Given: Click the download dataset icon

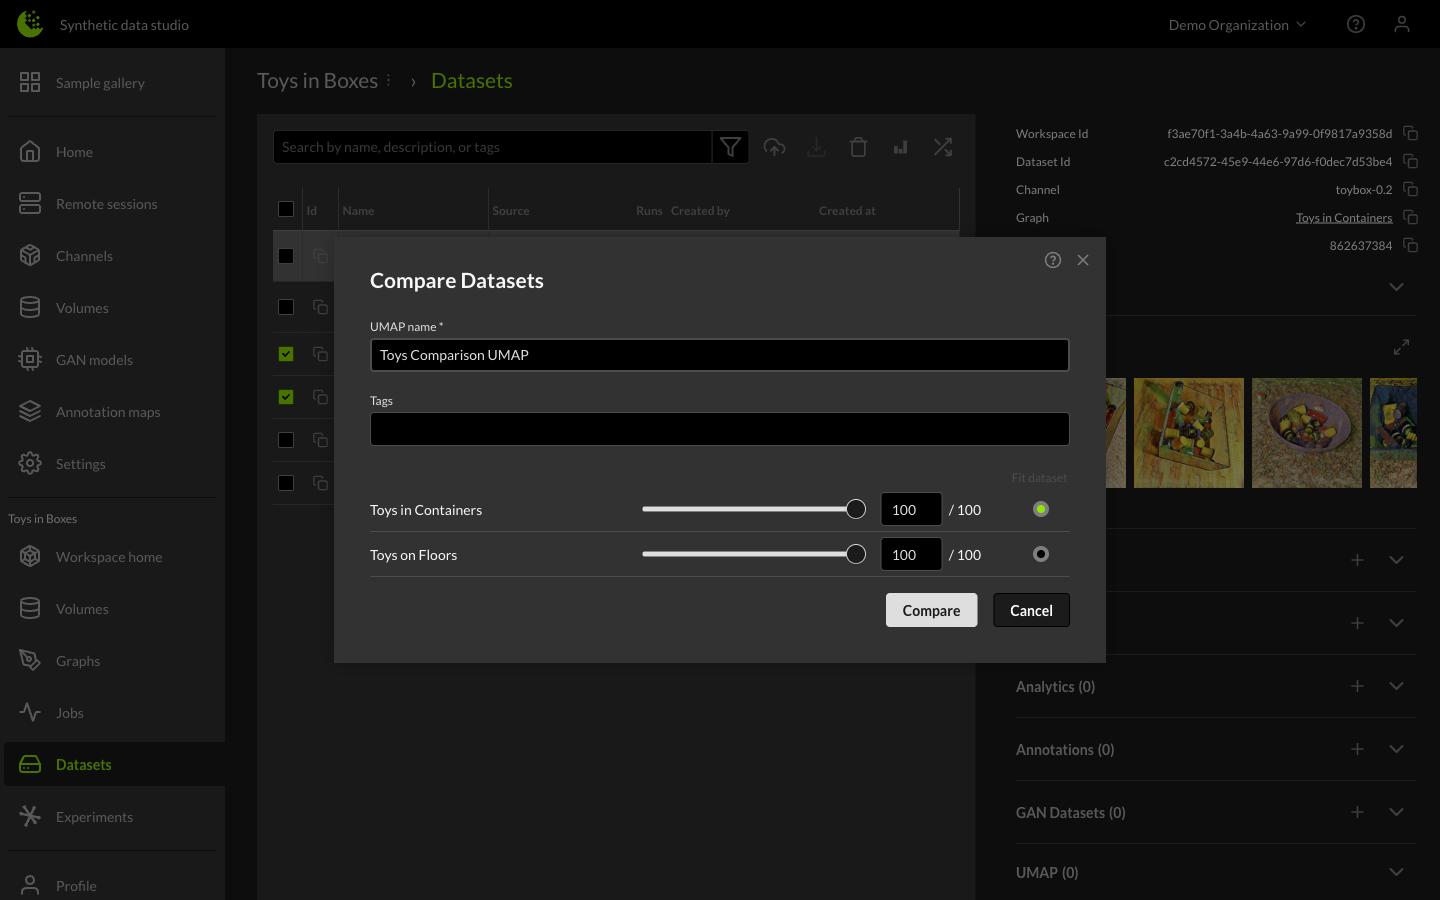Looking at the screenshot, I should [x=816, y=146].
